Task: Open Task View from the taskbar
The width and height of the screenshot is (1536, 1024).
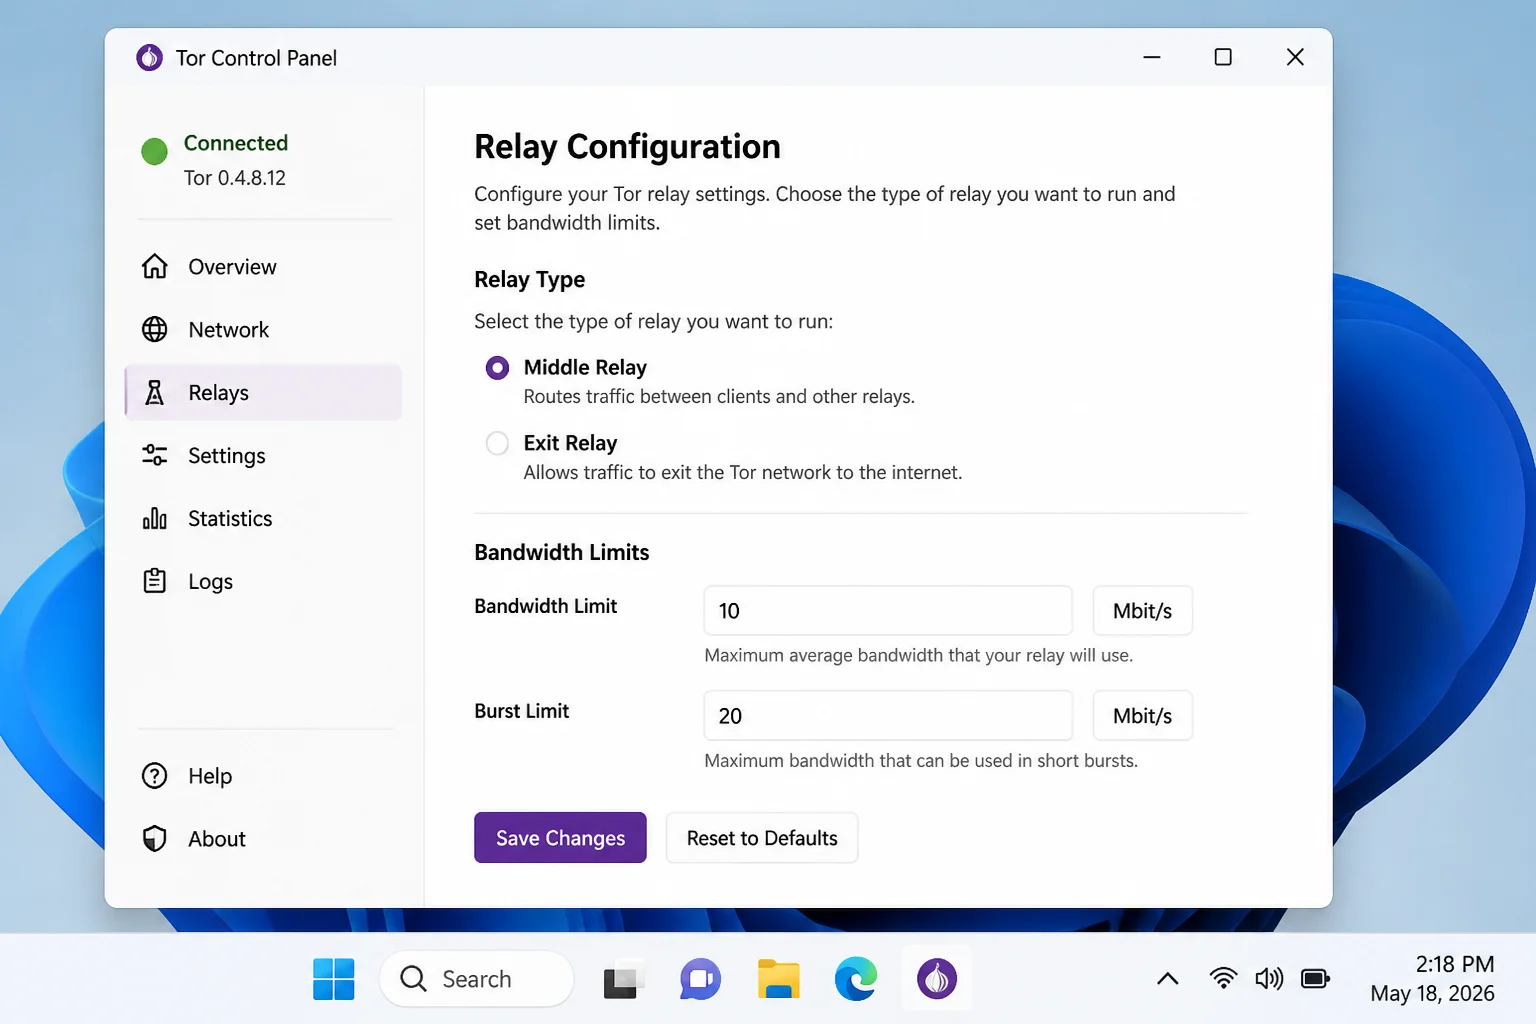Action: pos(621,980)
